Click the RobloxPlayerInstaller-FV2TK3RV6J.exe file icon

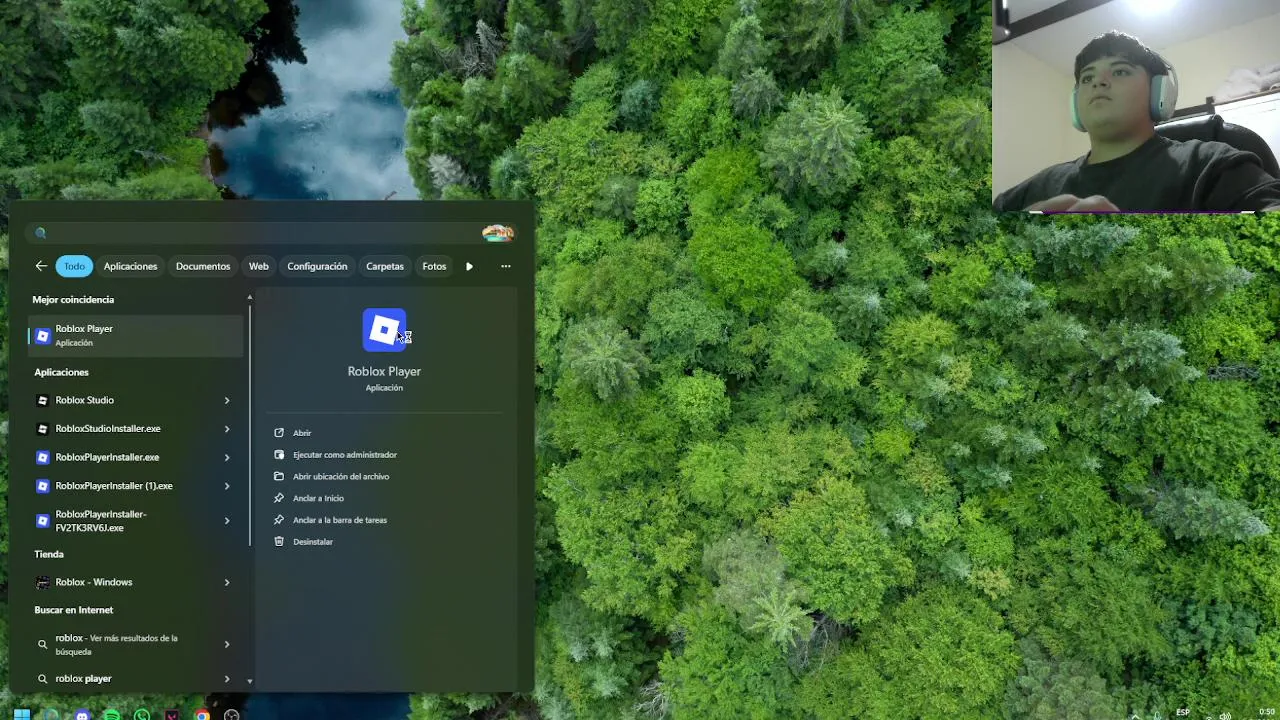[42, 521]
